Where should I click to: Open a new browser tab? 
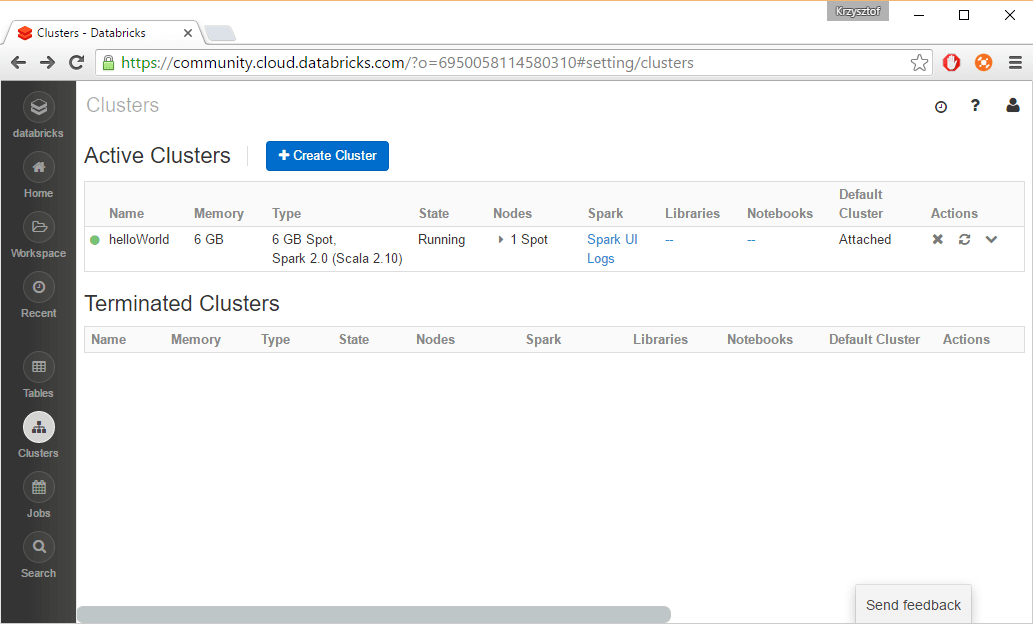(219, 33)
